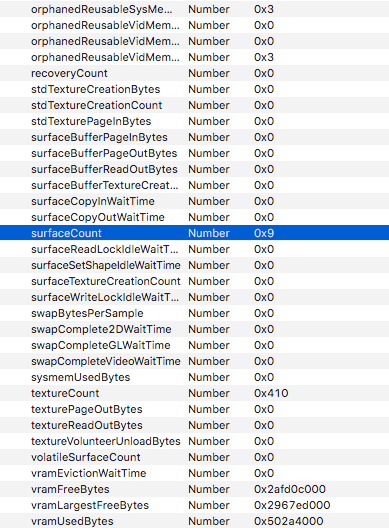
Task: Select the orphanedReusableSysMe... property row
Action: point(194,9)
